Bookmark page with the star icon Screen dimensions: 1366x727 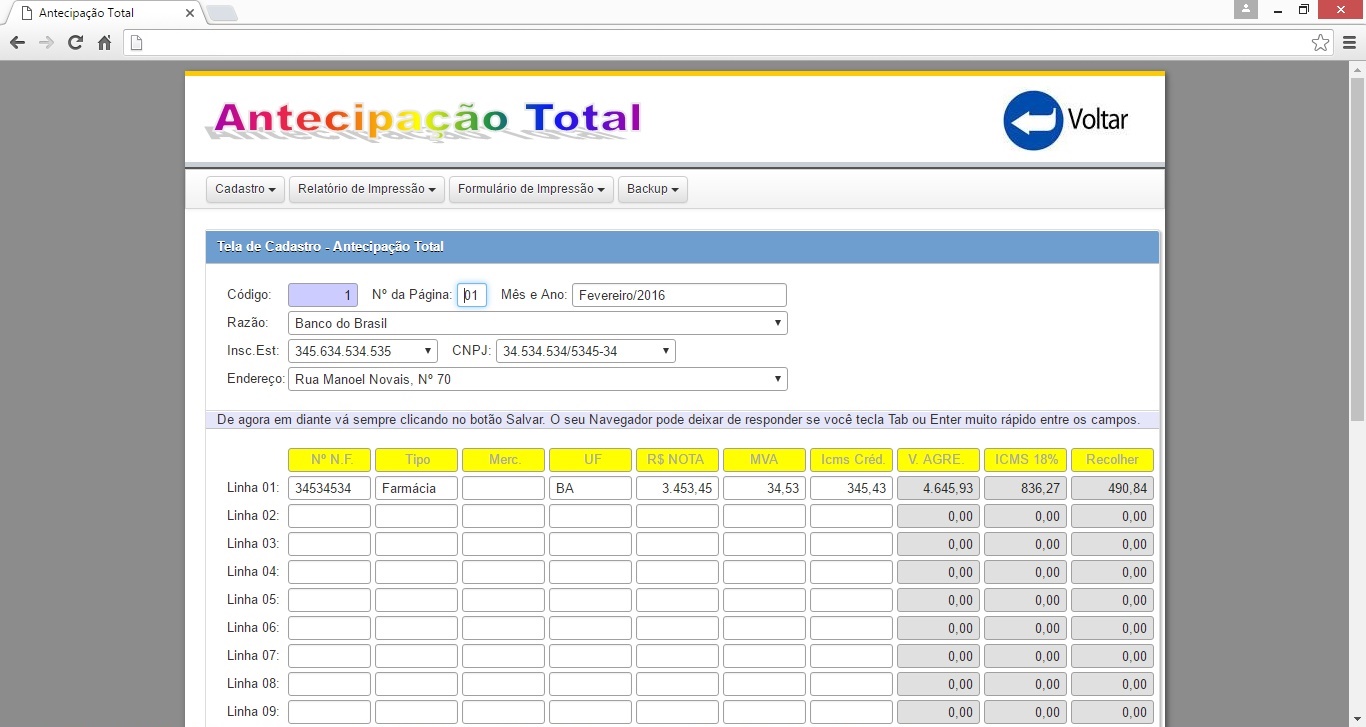pos(1320,43)
